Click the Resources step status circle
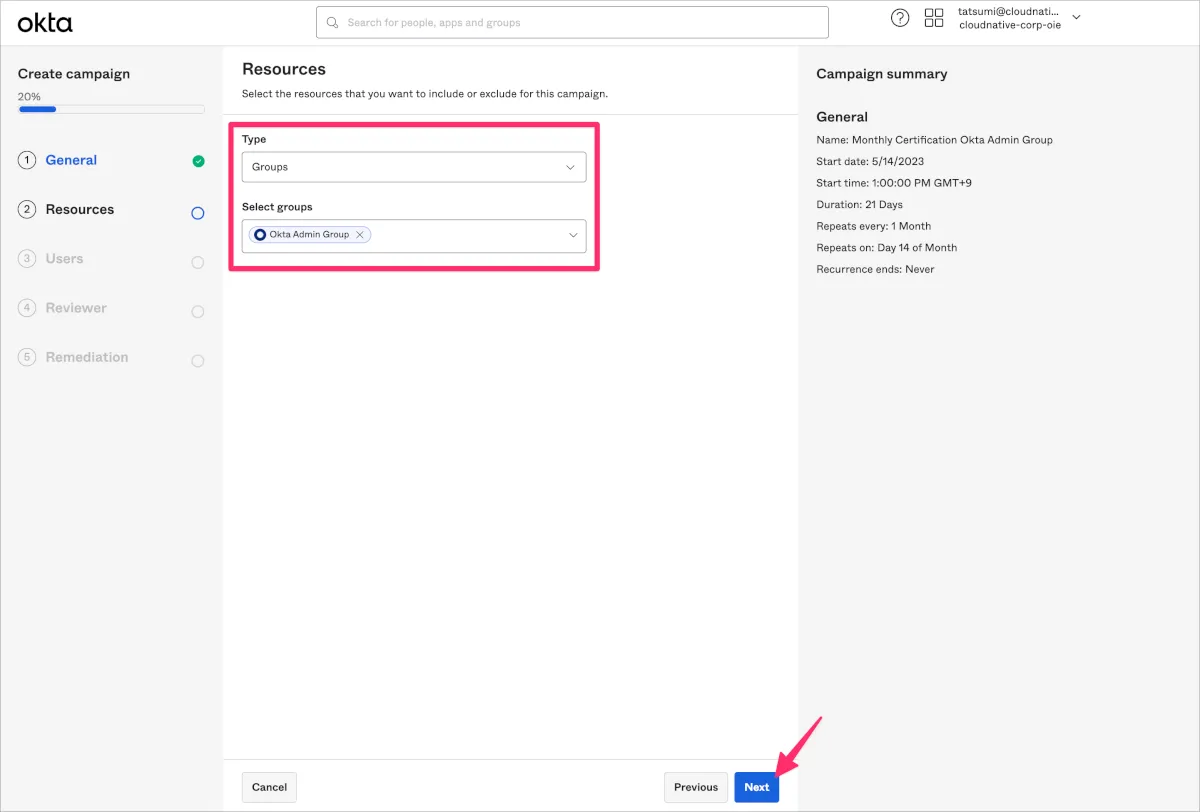The width and height of the screenshot is (1200, 812). point(197,213)
